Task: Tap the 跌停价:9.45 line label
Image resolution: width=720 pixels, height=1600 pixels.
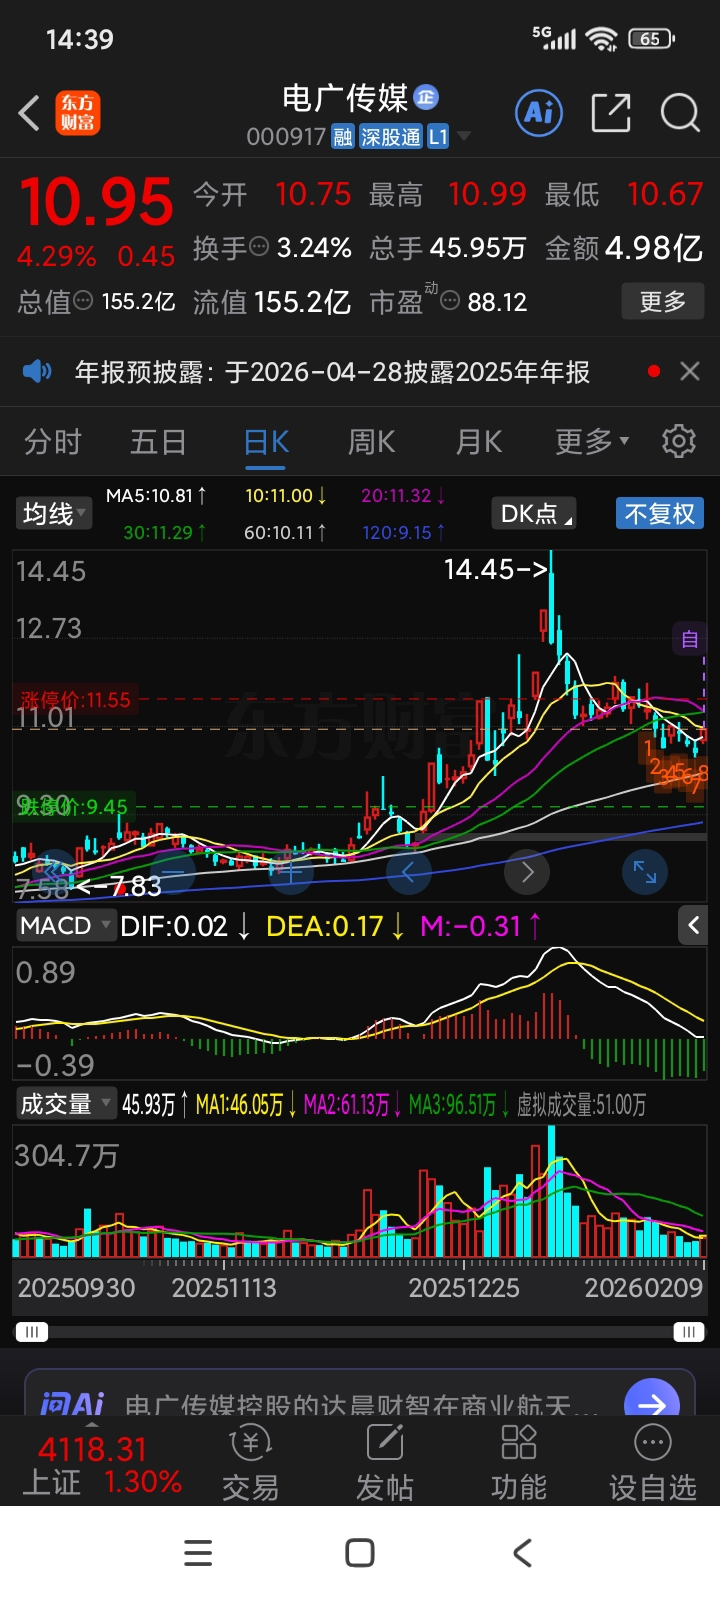Action: (x=72, y=806)
